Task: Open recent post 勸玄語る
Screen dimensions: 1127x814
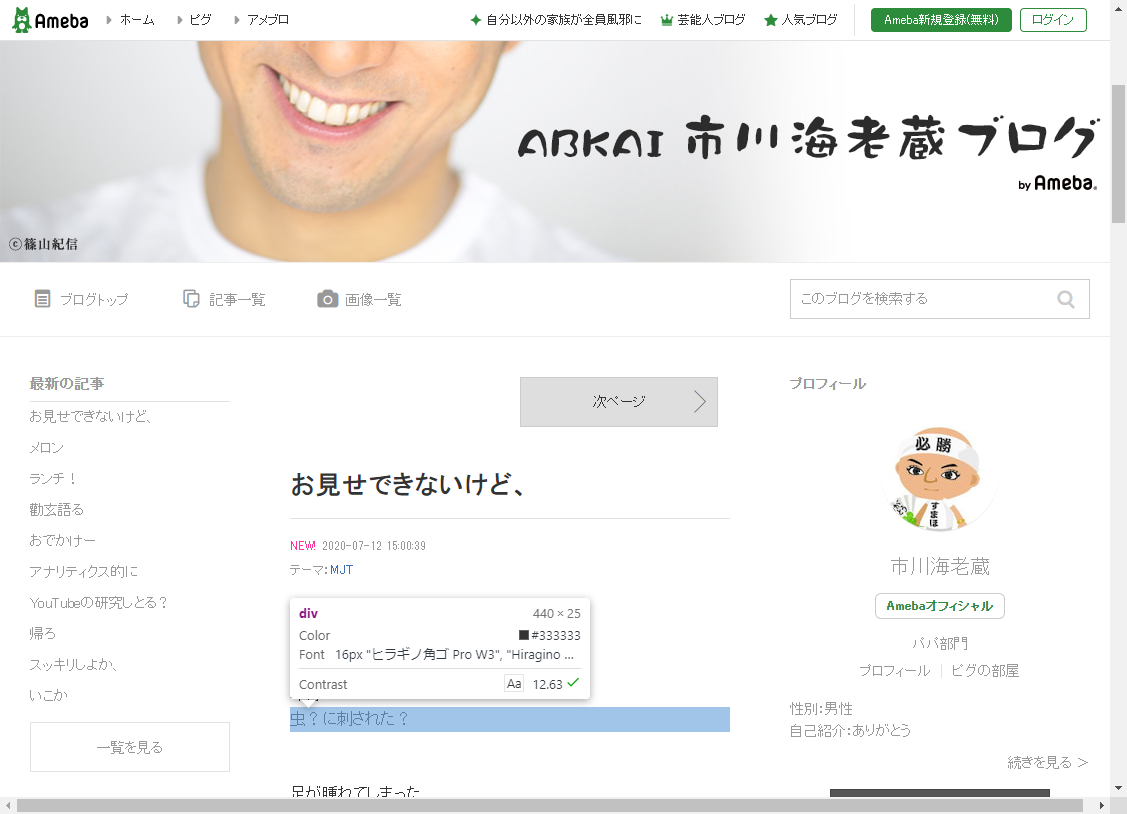Action: point(57,509)
